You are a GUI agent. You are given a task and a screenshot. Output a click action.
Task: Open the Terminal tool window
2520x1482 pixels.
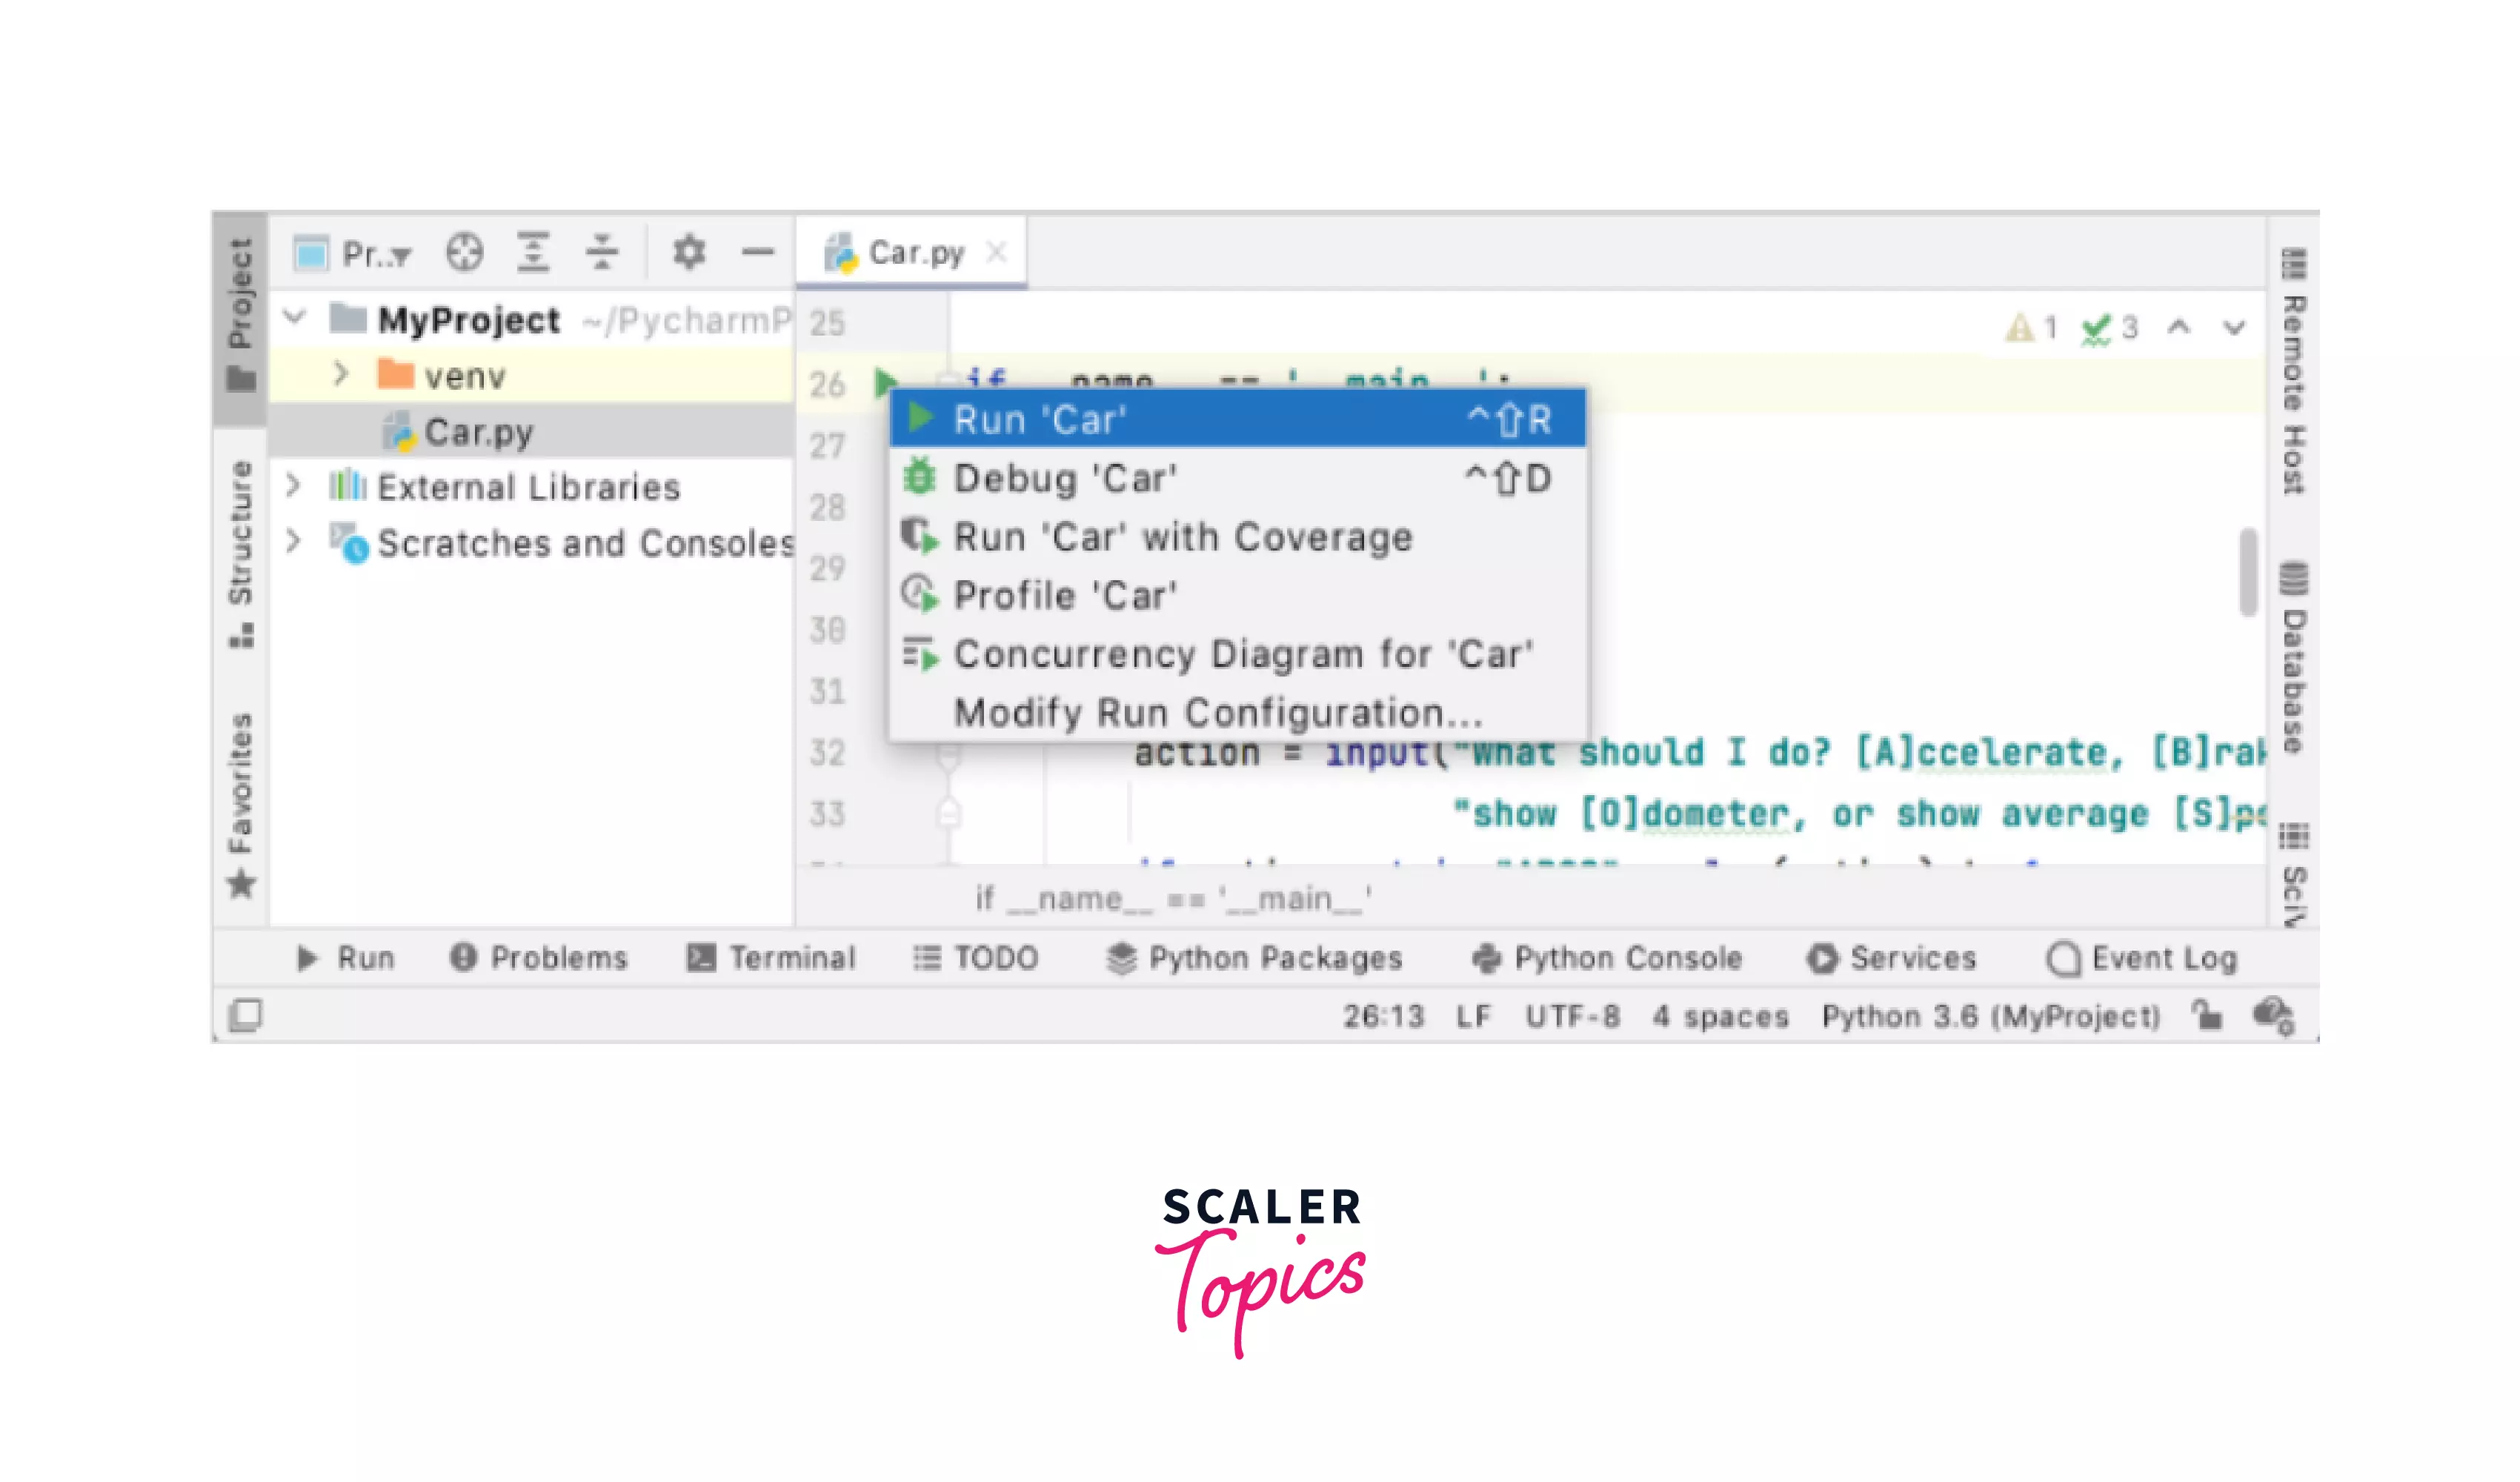771,958
